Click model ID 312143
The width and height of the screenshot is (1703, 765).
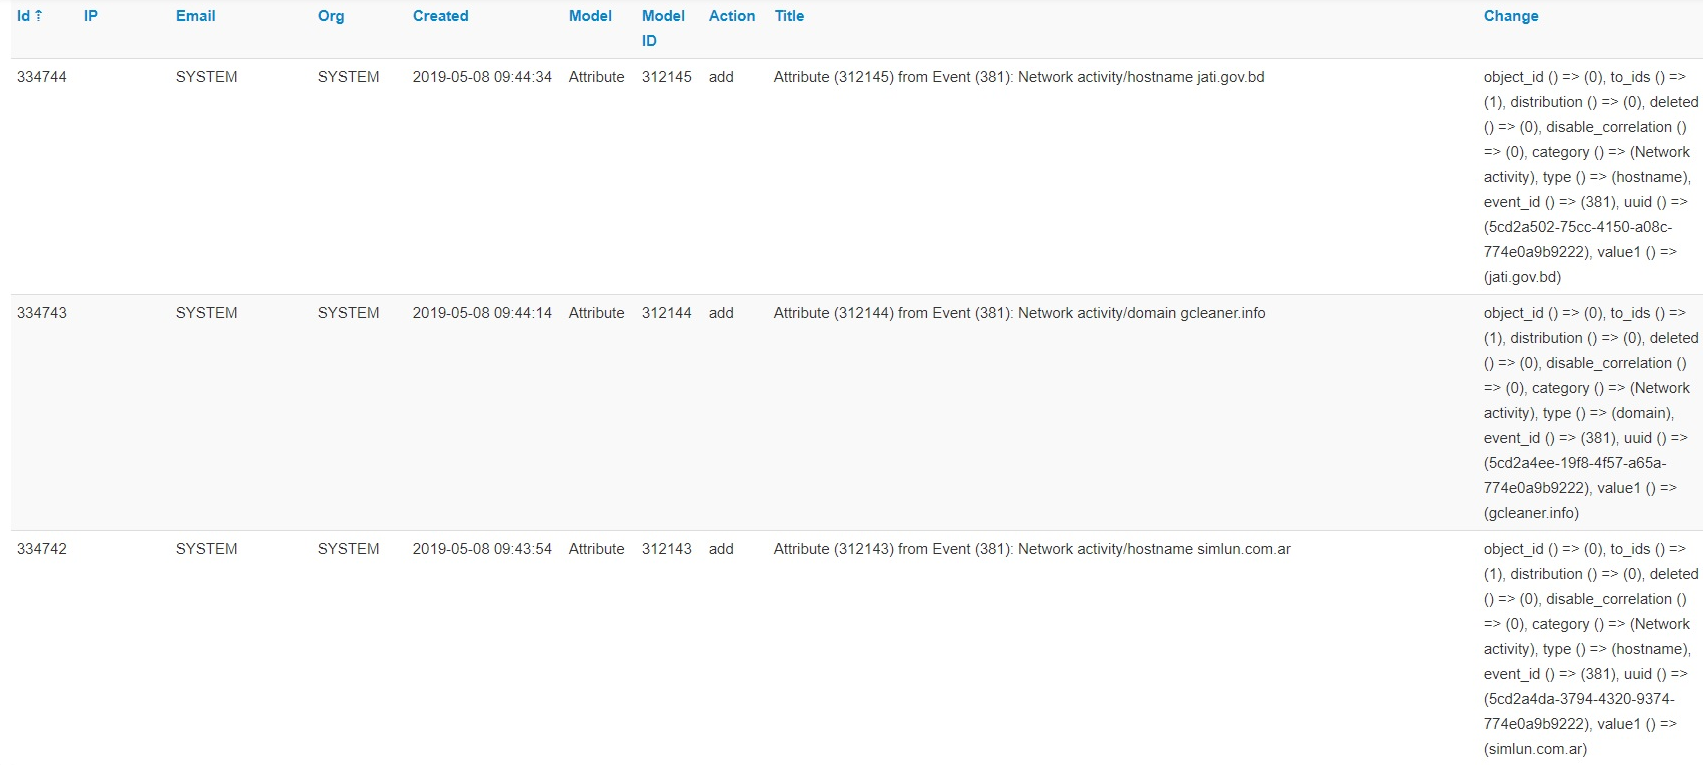pyautogui.click(x=667, y=549)
